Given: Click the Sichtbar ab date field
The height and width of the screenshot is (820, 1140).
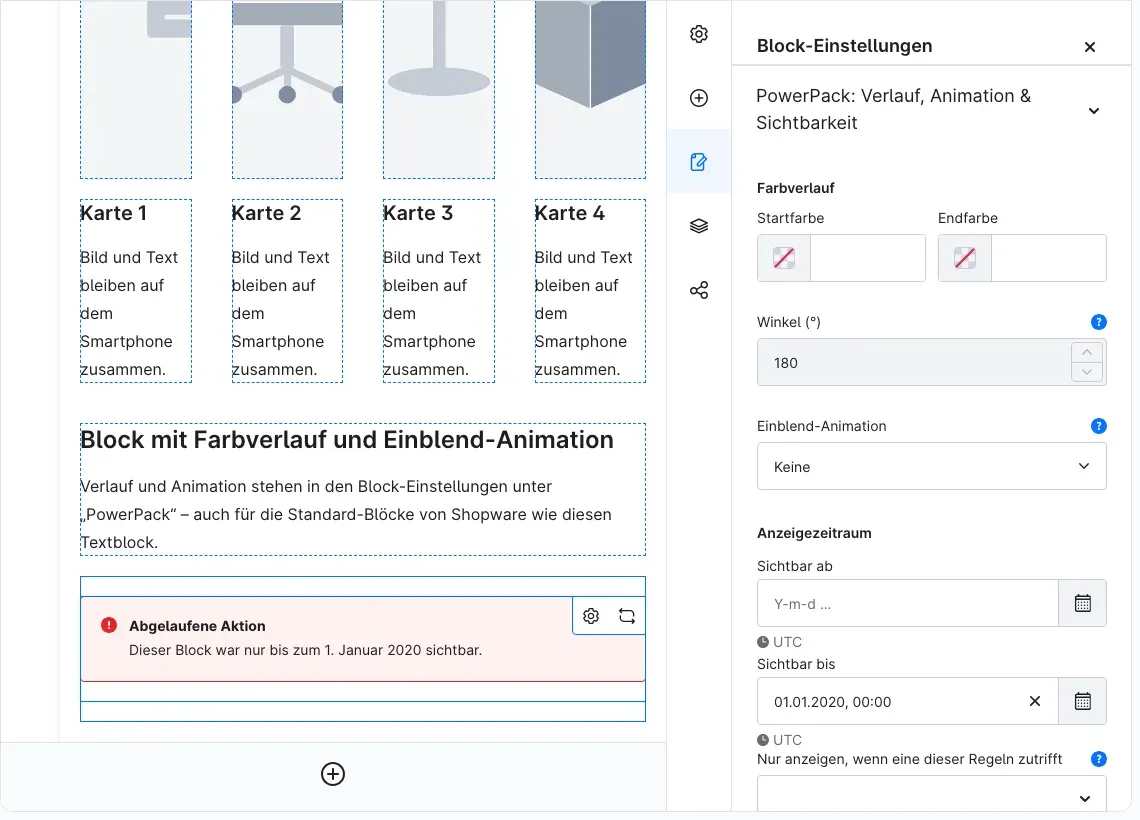Looking at the screenshot, I should tap(908, 603).
